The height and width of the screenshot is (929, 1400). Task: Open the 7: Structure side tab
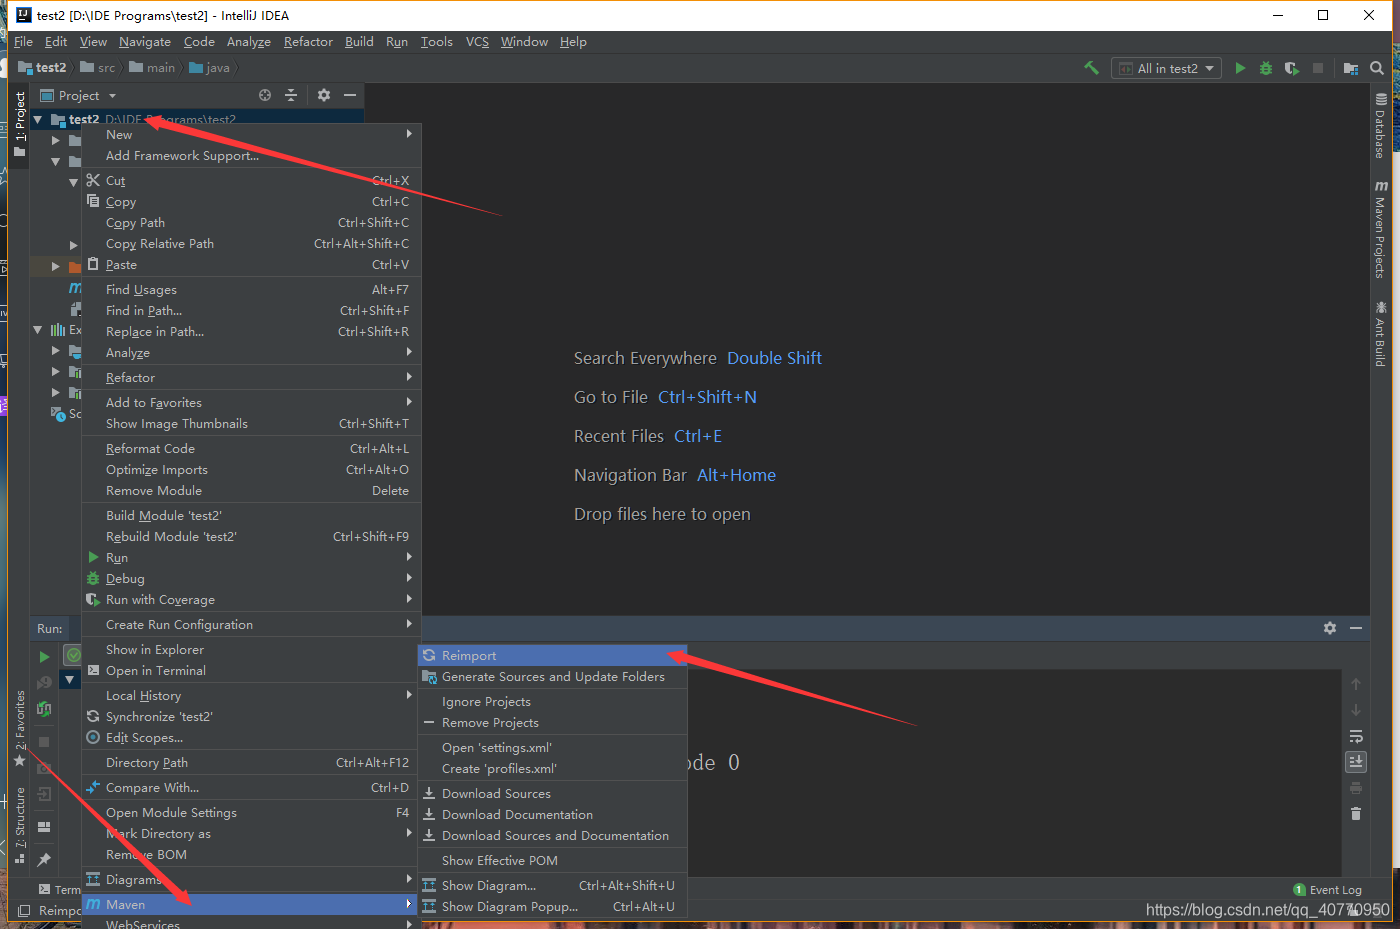[19, 826]
